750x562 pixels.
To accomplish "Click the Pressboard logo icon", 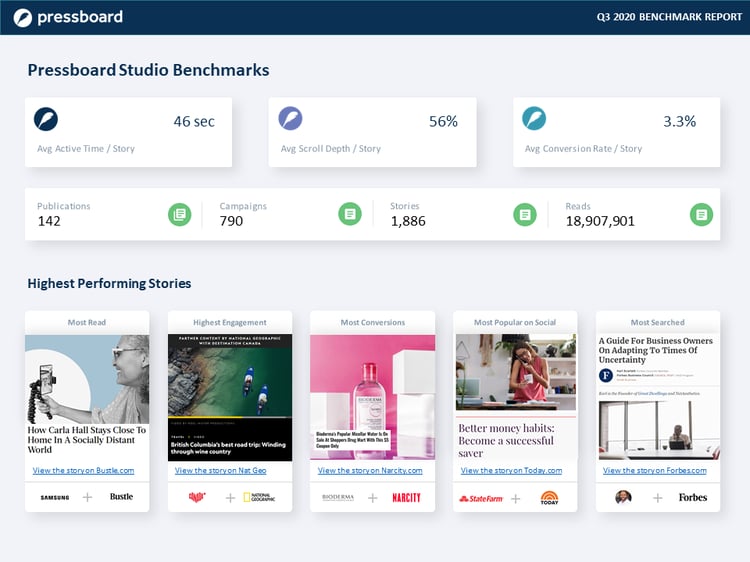I will click(x=22, y=18).
